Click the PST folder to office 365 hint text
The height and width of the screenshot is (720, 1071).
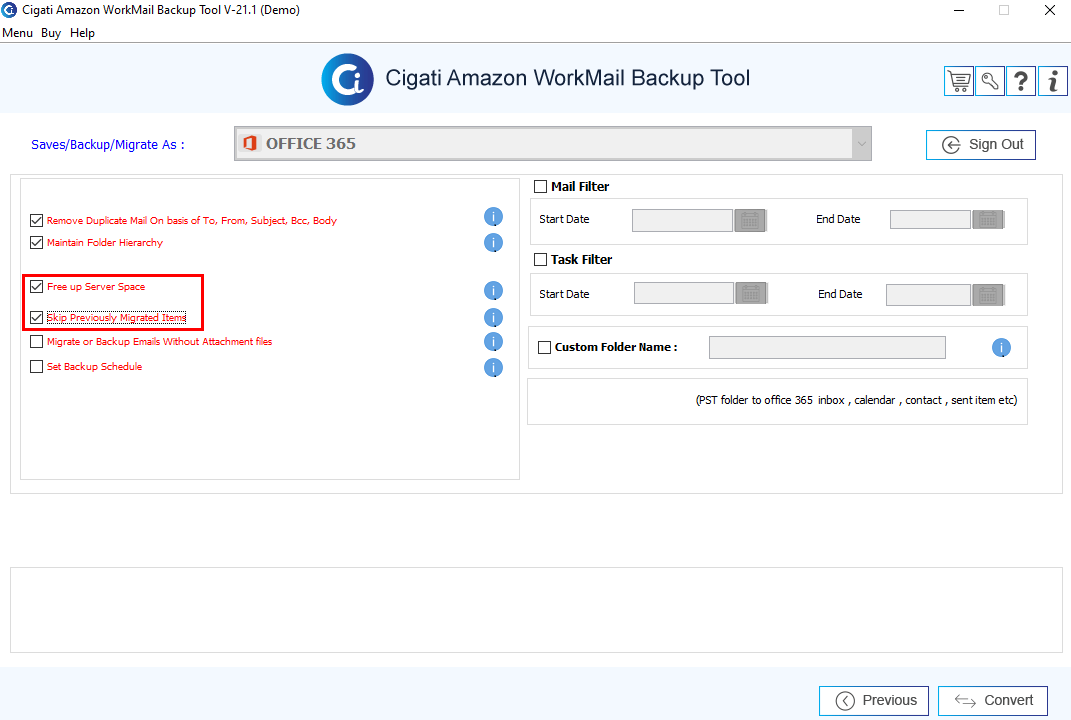click(x=856, y=400)
